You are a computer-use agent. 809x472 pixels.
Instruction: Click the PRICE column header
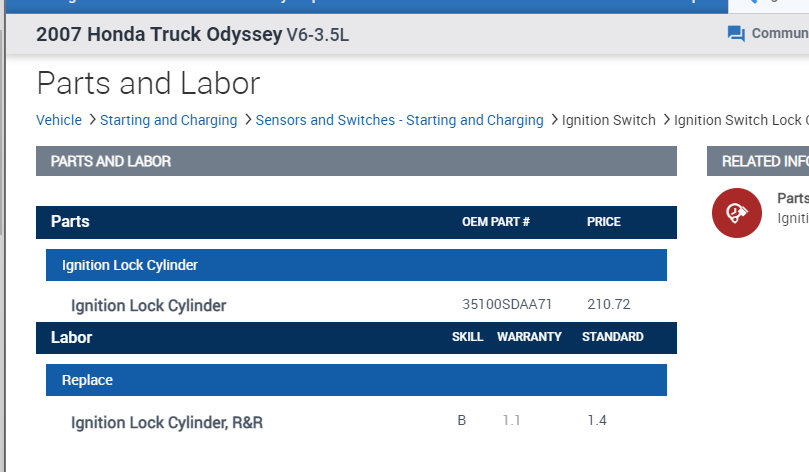[x=603, y=222]
